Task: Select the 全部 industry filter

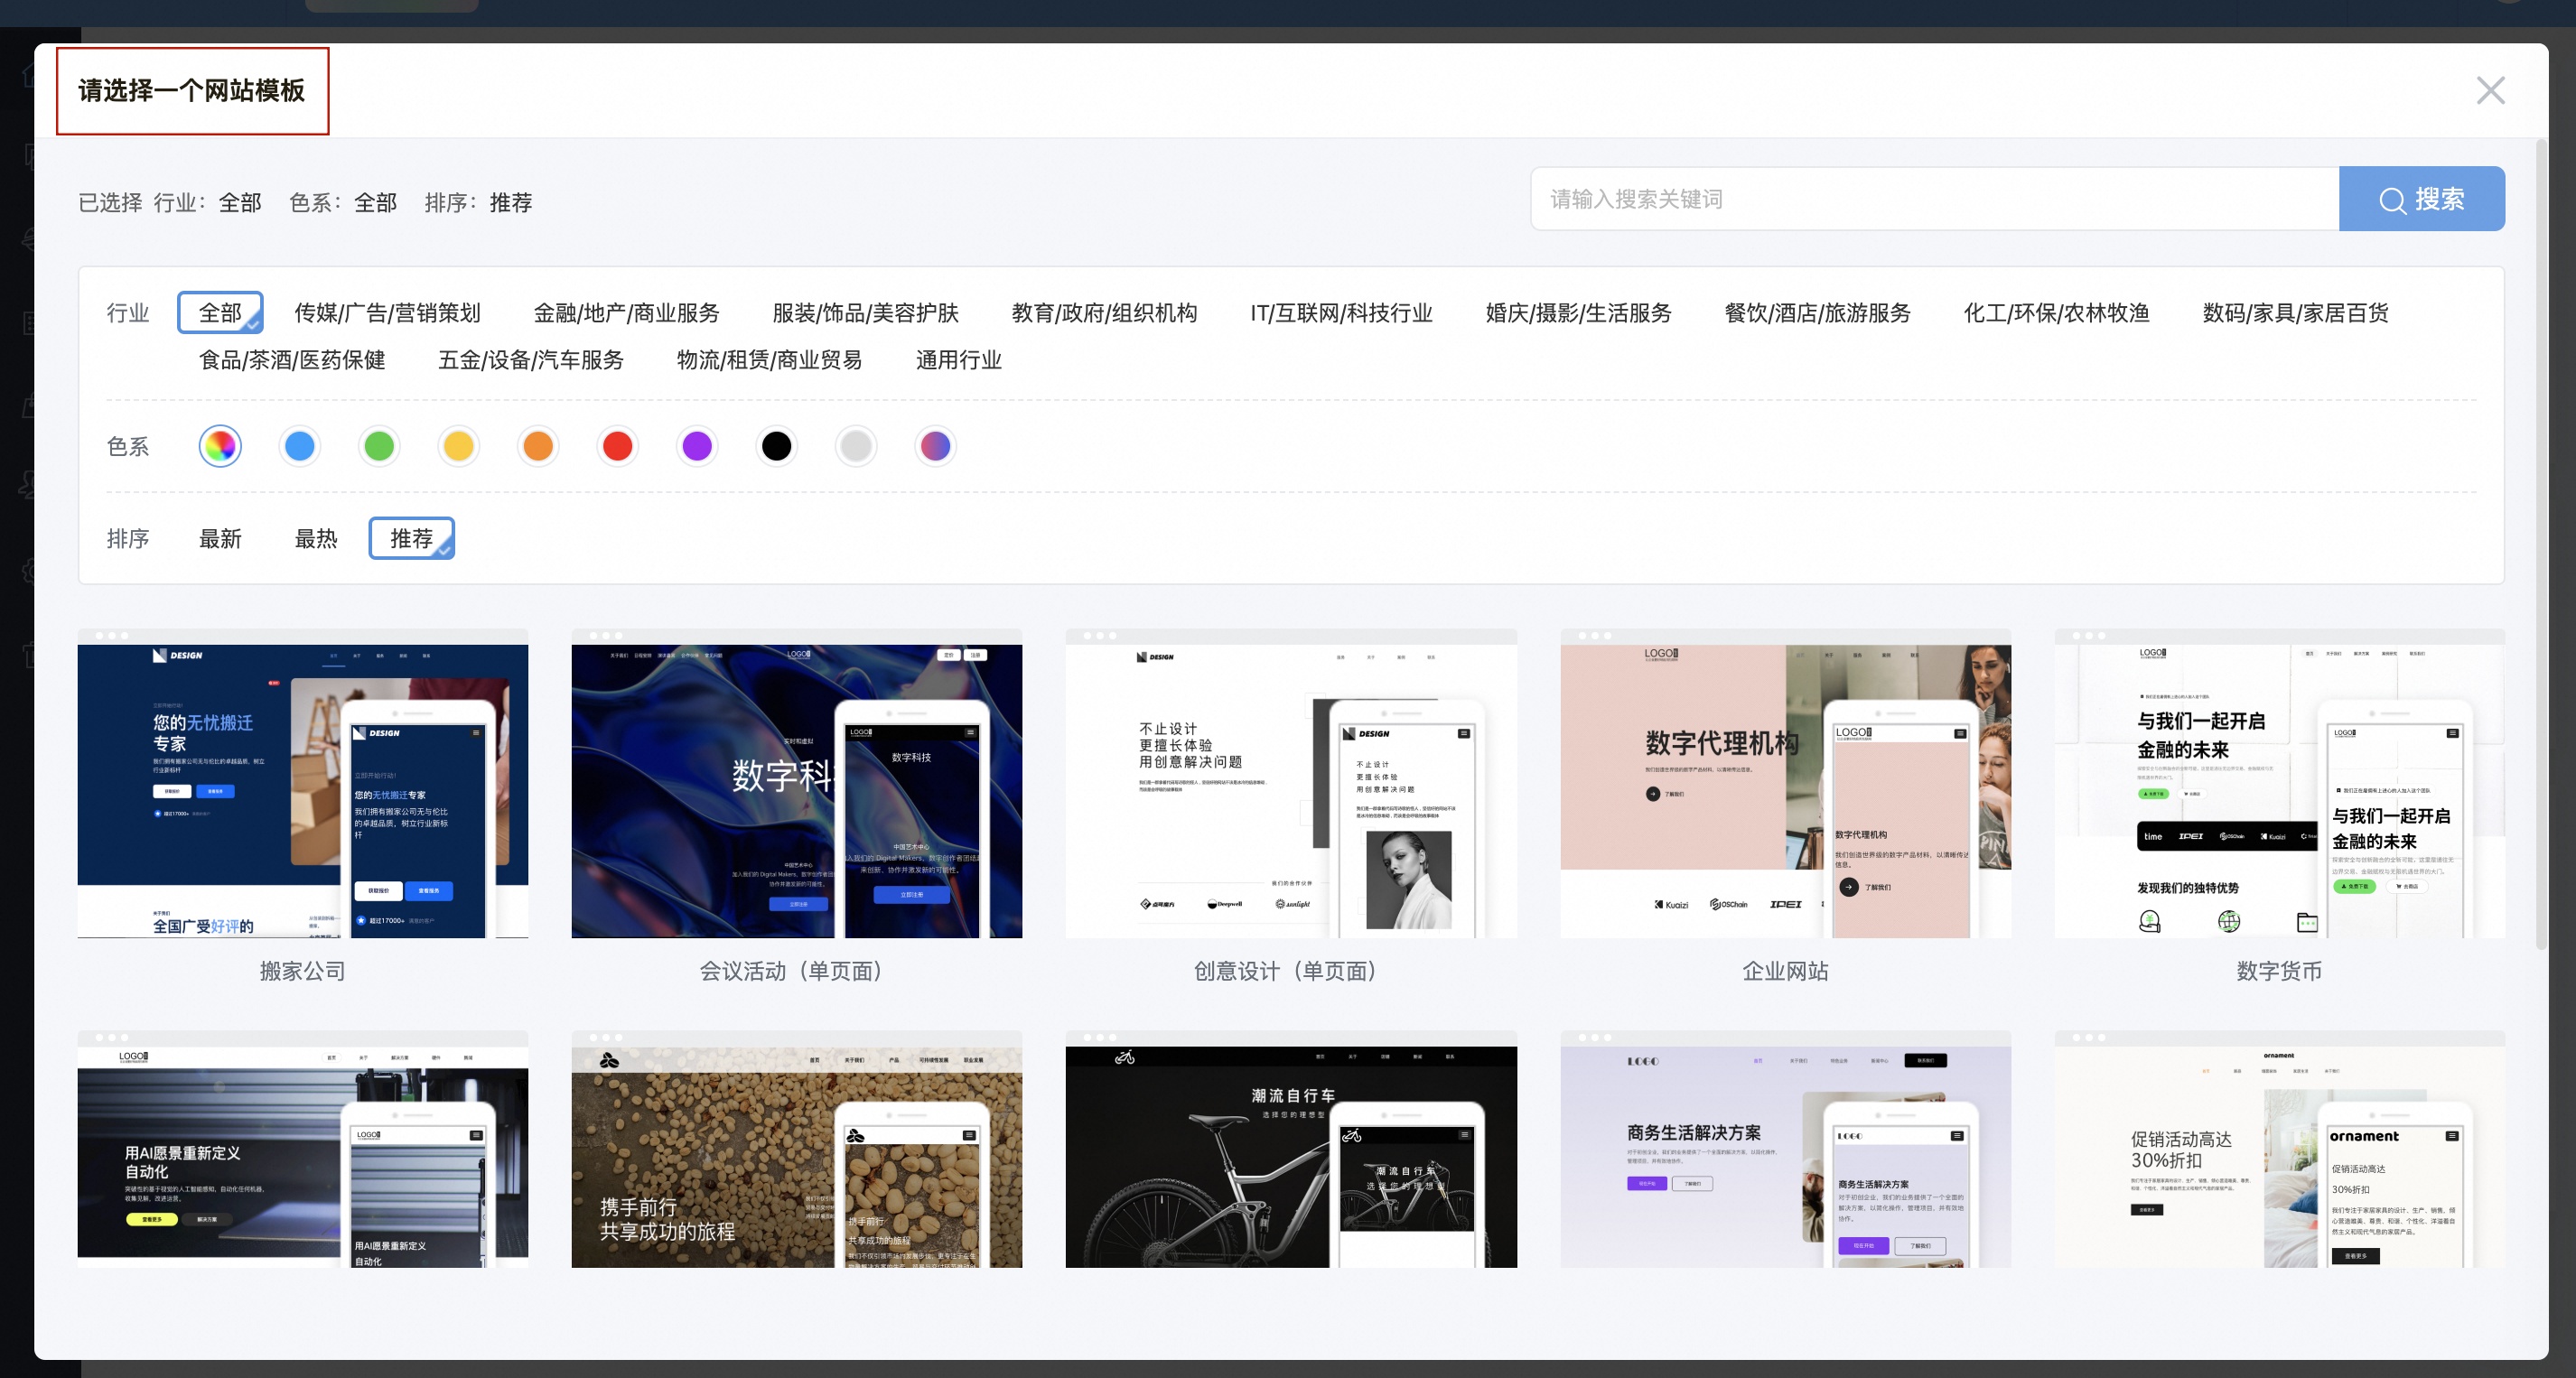Action: (220, 313)
